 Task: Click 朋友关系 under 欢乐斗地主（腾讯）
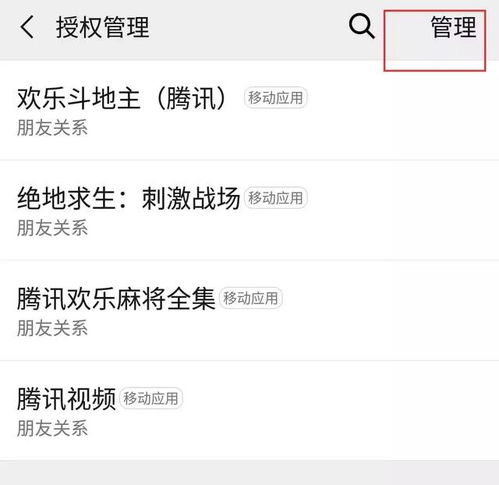(52, 128)
